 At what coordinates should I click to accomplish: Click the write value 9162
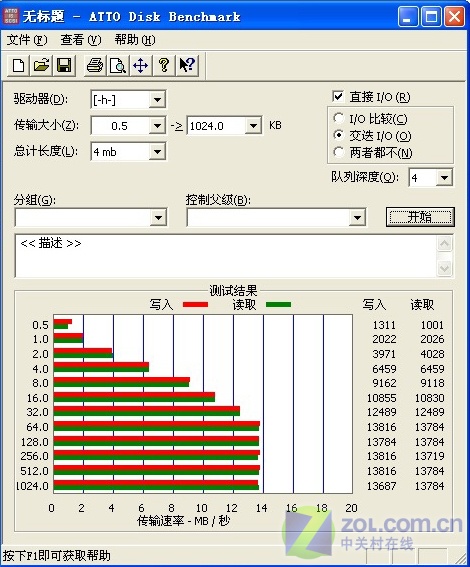(384, 383)
